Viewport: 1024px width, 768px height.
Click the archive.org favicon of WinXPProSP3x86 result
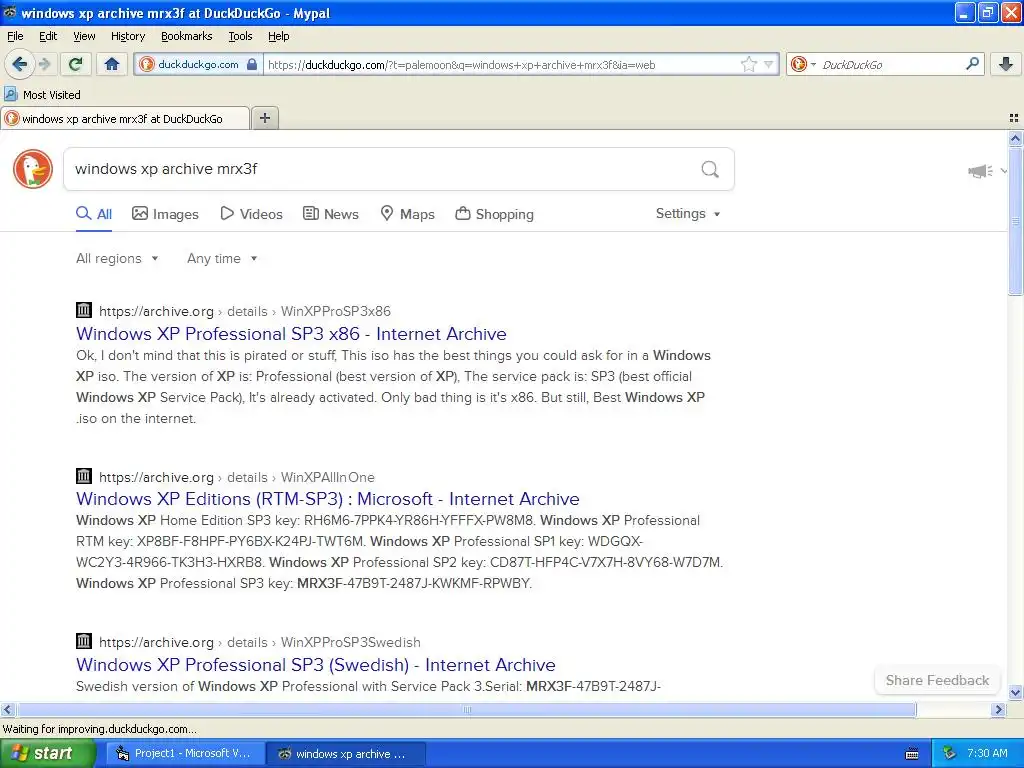(84, 310)
